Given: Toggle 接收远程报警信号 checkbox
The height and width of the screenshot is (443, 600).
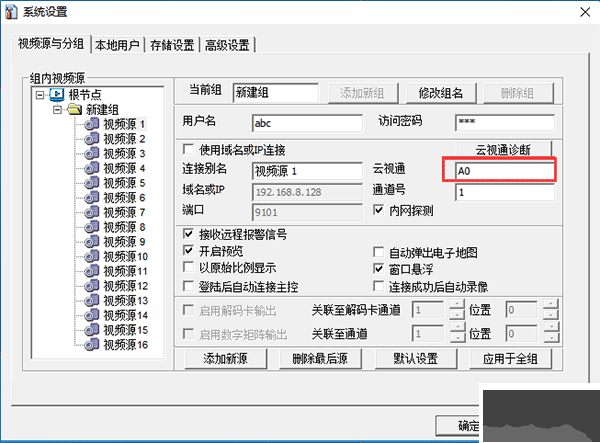Looking at the screenshot, I should [188, 233].
